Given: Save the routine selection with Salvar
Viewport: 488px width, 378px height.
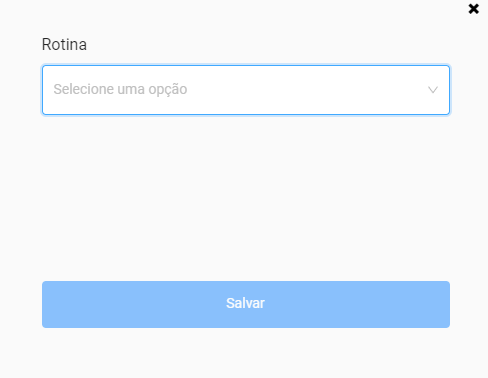Looking at the screenshot, I should pyautogui.click(x=246, y=304).
